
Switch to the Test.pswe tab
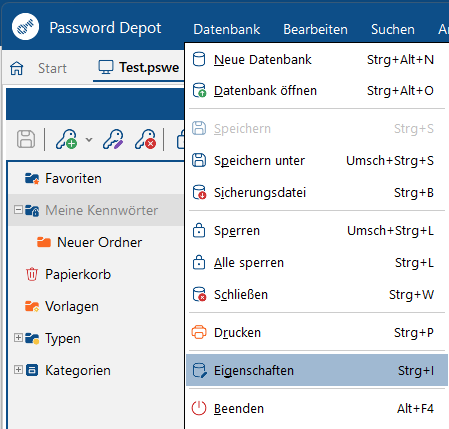coord(139,68)
